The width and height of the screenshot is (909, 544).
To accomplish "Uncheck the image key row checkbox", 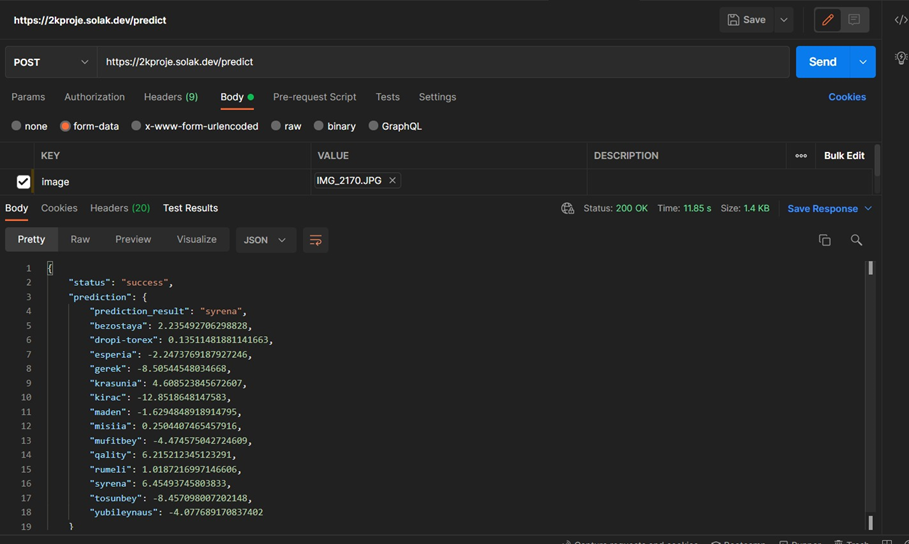I will (23, 182).
